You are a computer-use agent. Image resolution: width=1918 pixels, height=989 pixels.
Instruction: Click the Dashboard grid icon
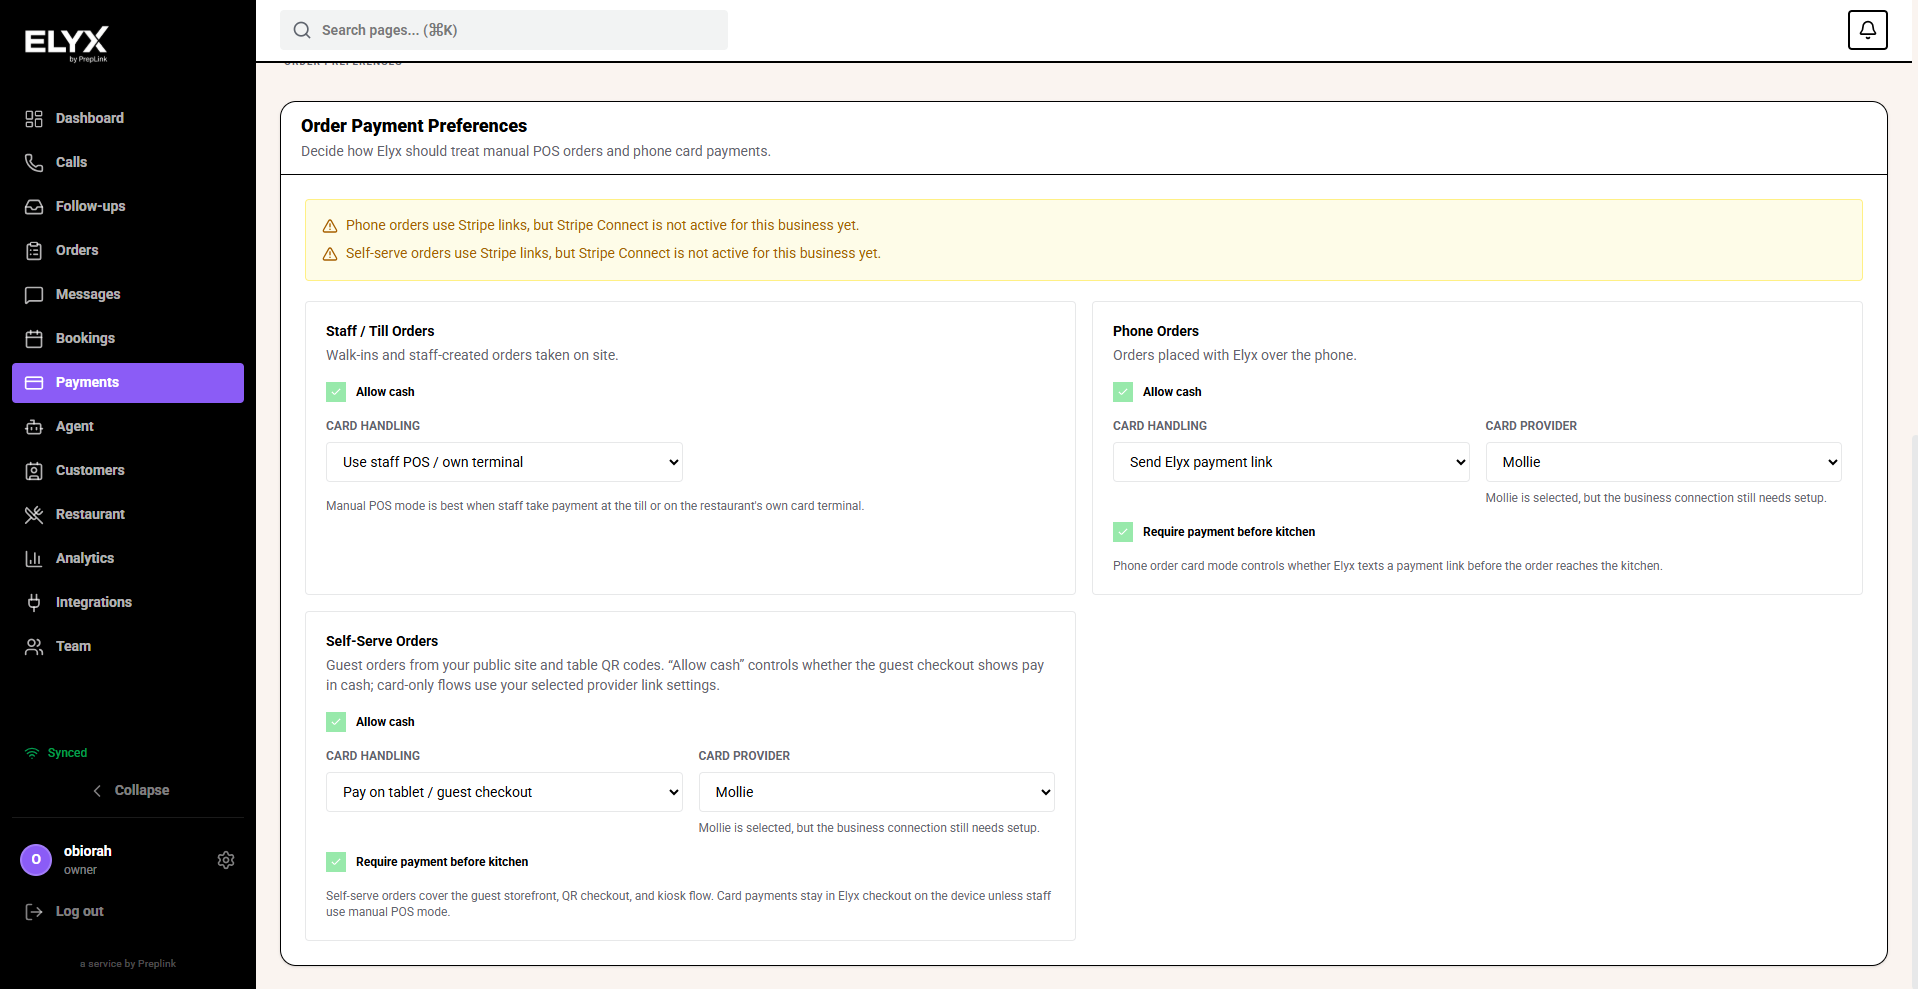coord(34,119)
